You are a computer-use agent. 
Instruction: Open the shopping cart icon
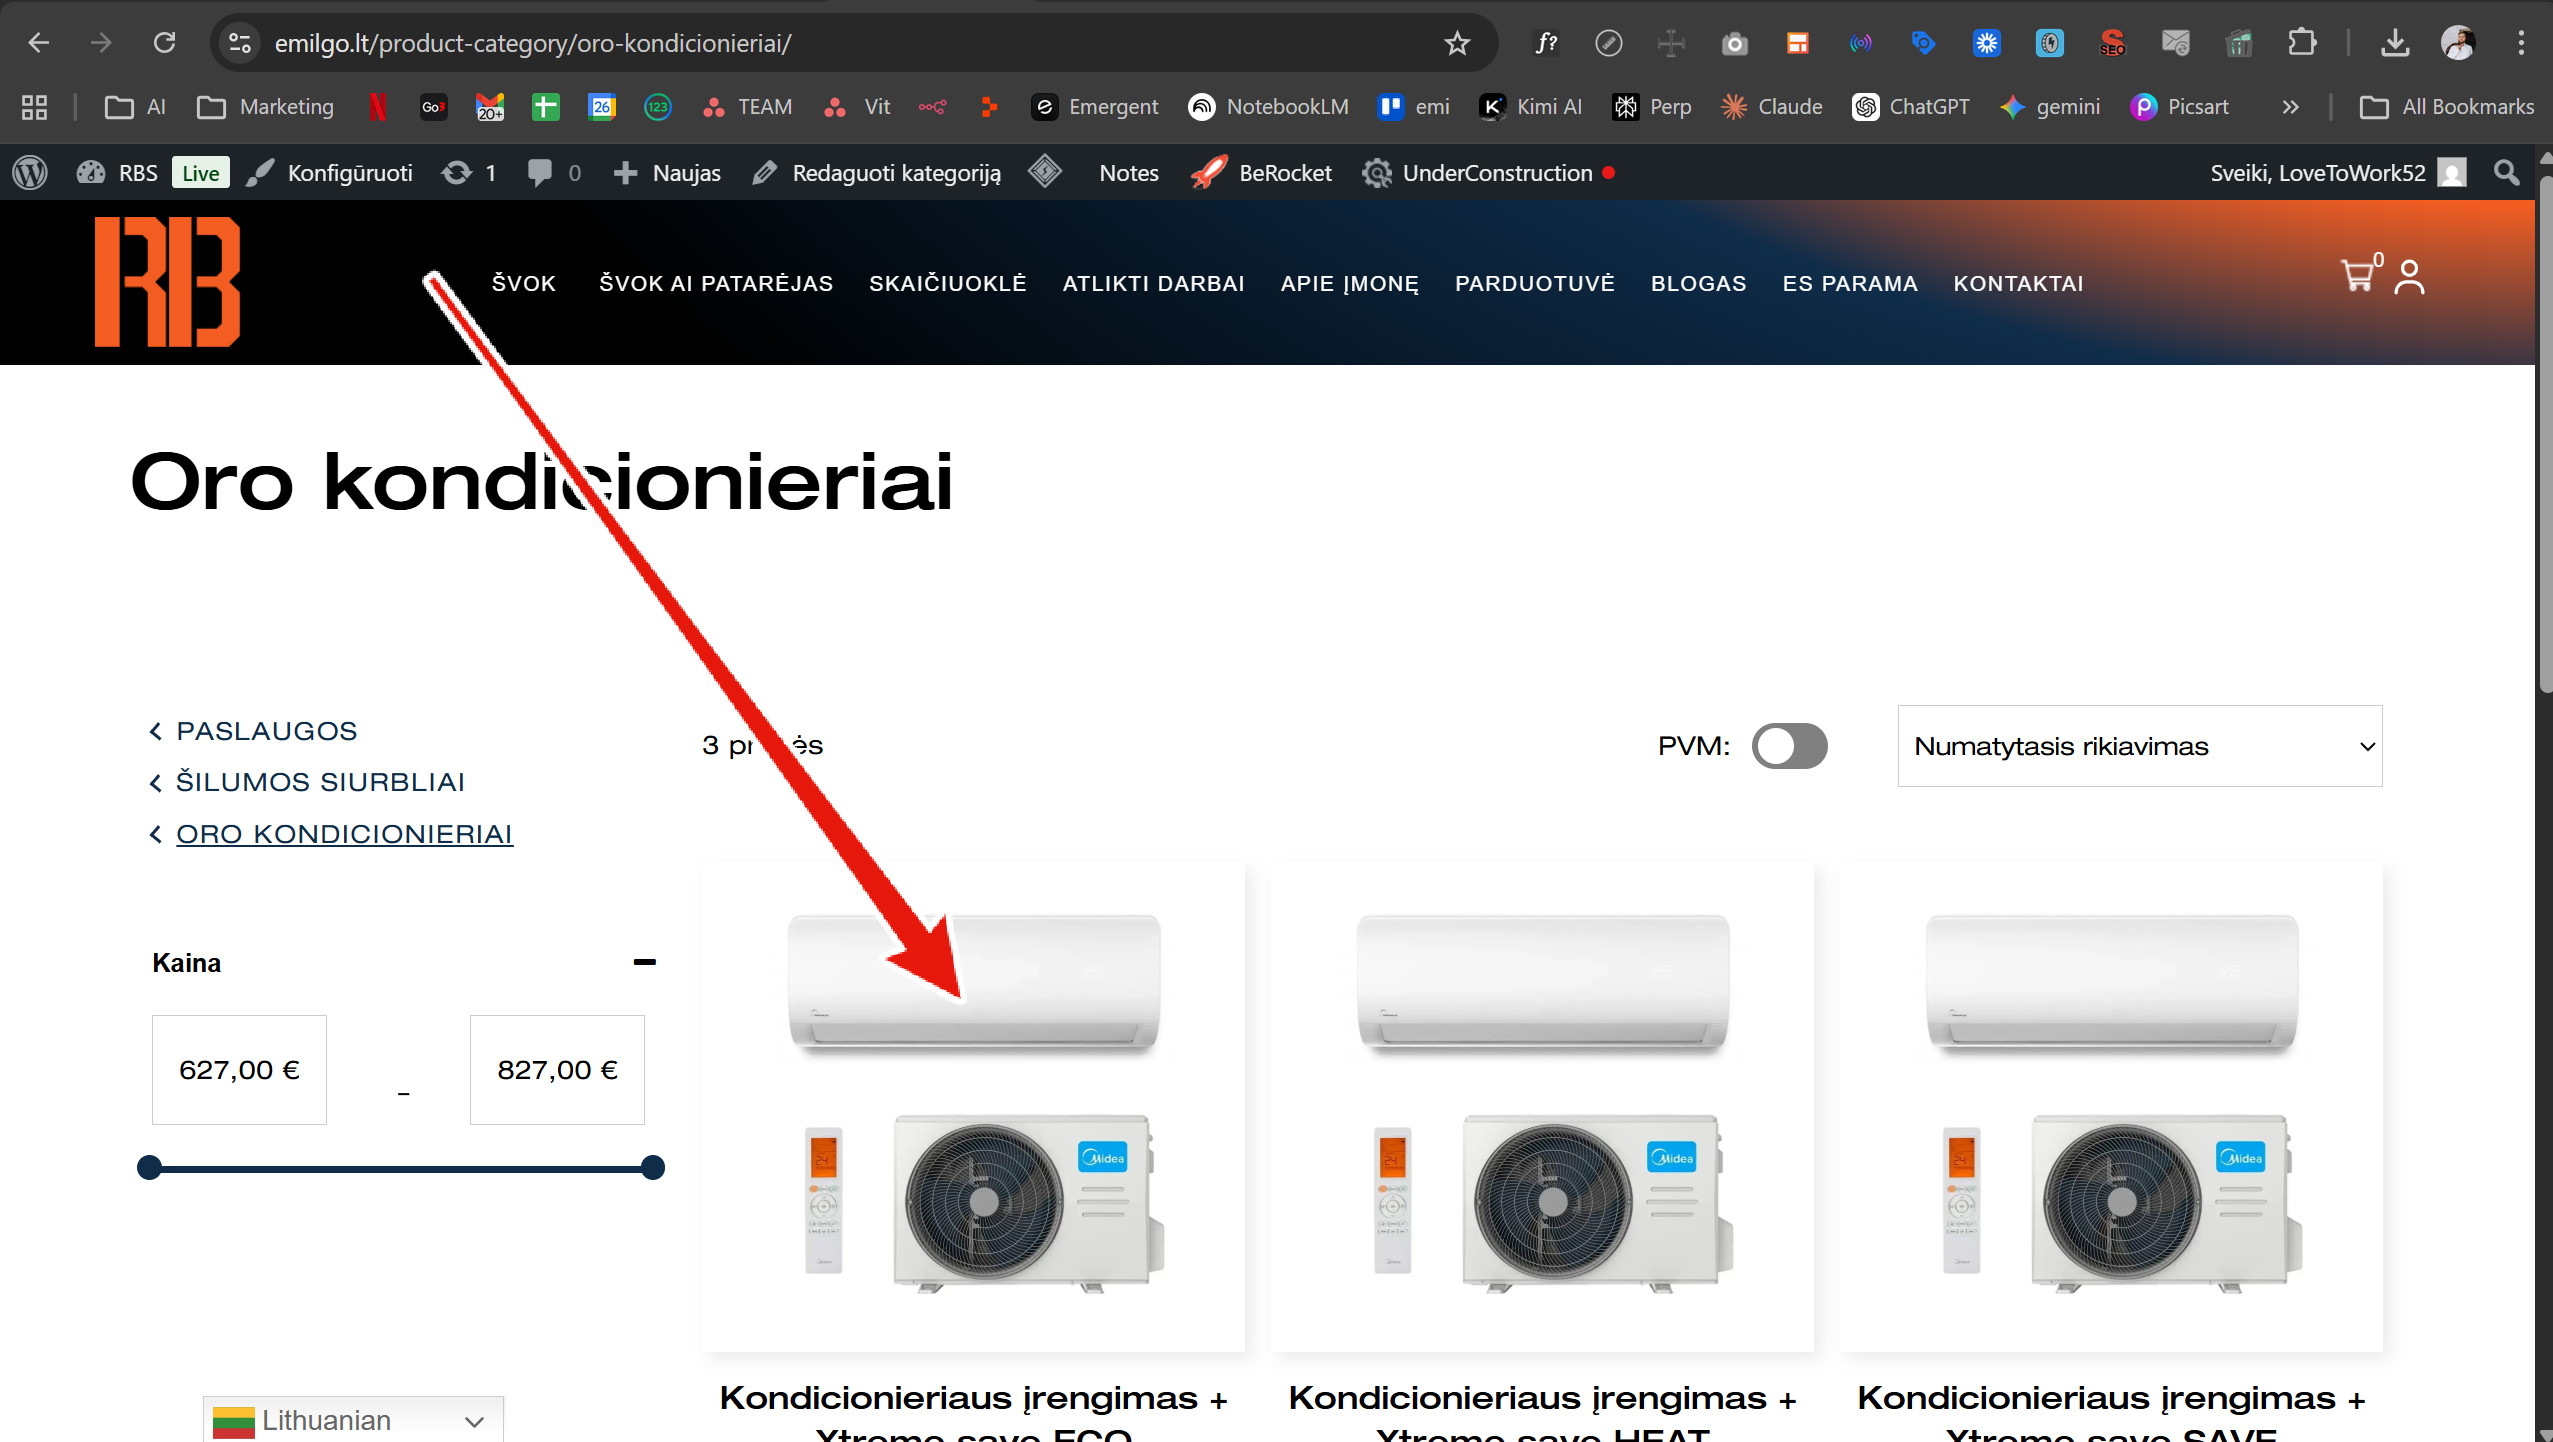click(2357, 276)
